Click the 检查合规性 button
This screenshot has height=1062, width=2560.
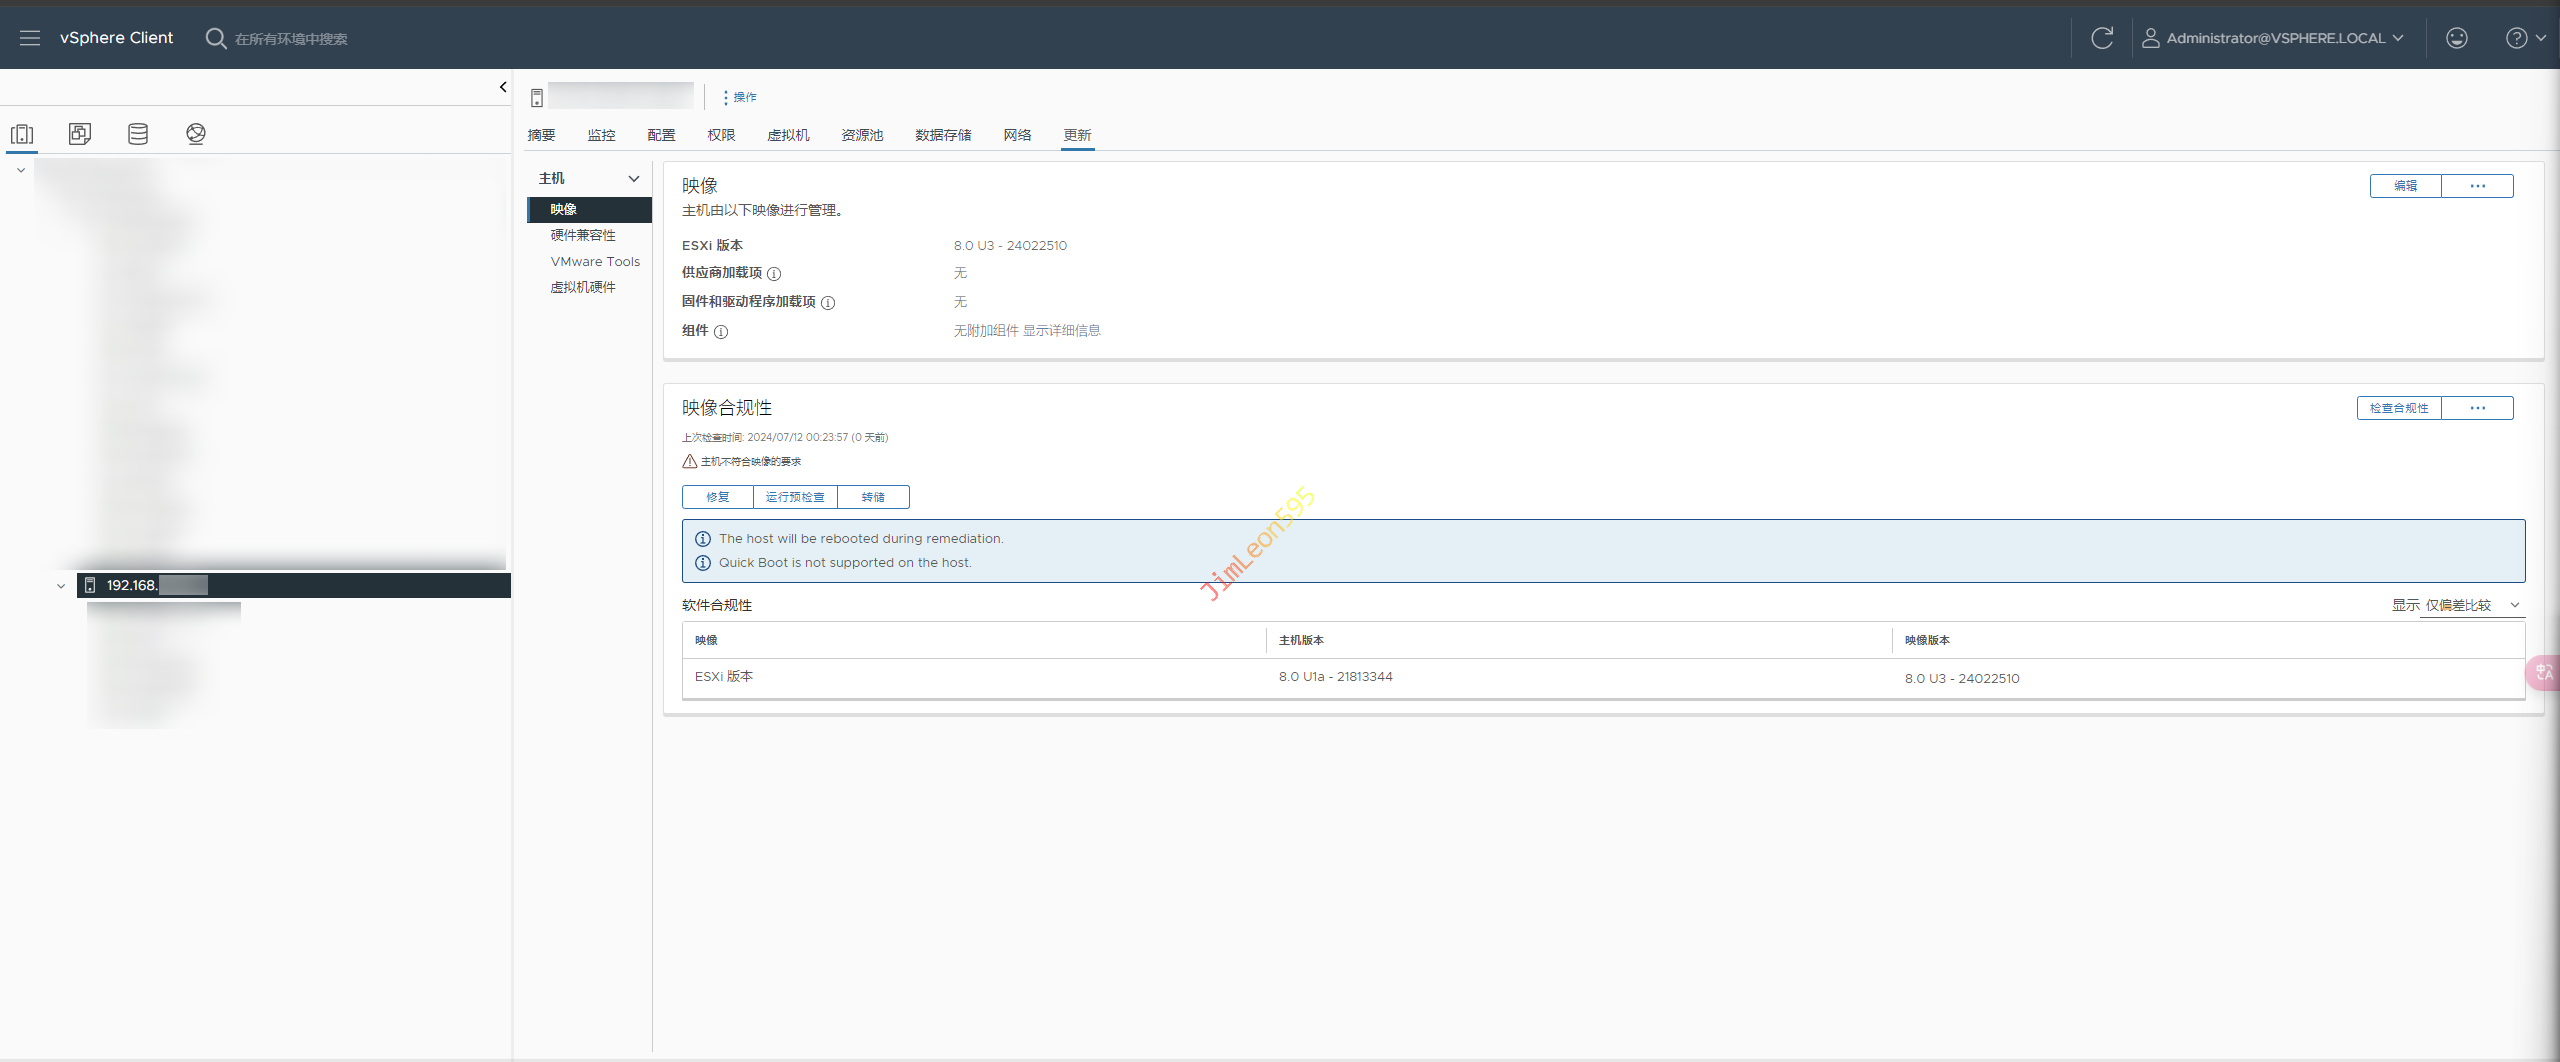pyautogui.click(x=2399, y=408)
